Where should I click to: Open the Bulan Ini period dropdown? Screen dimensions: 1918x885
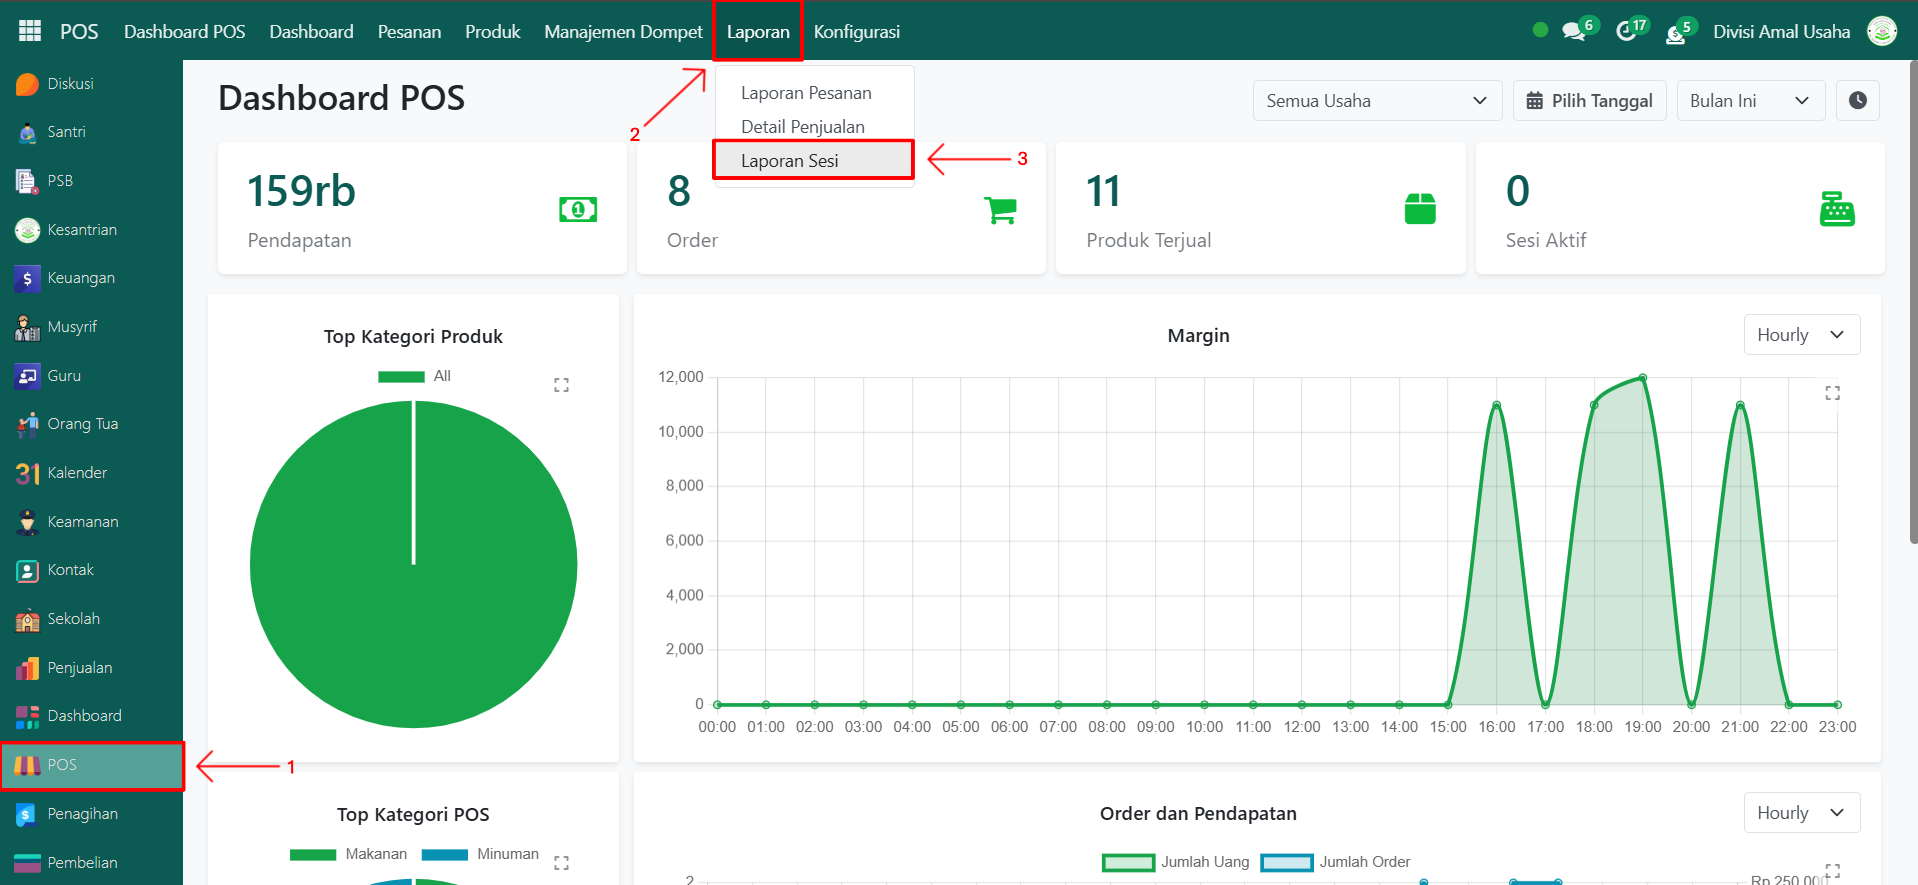pyautogui.click(x=1749, y=101)
